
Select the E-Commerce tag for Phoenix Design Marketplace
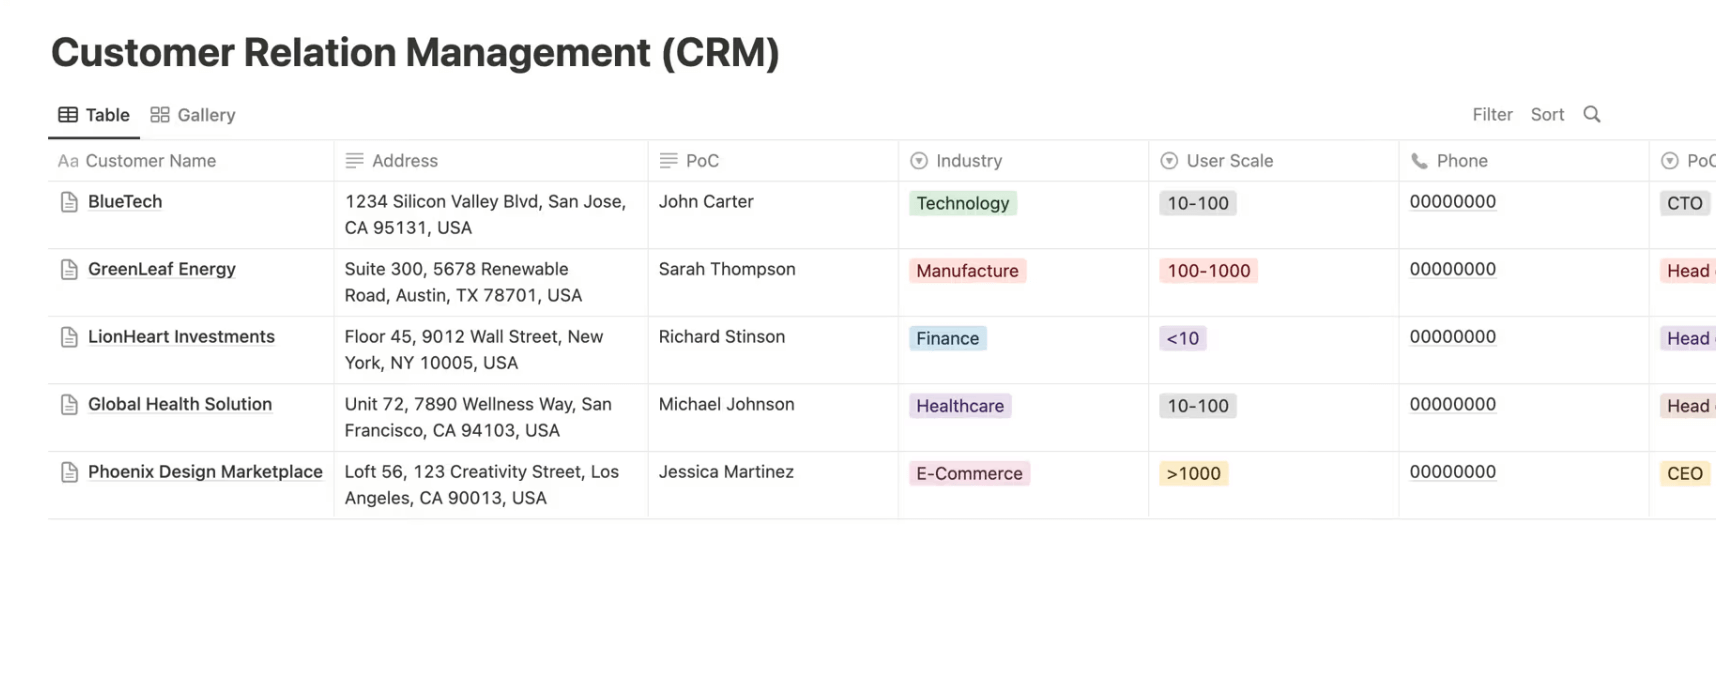click(x=969, y=473)
